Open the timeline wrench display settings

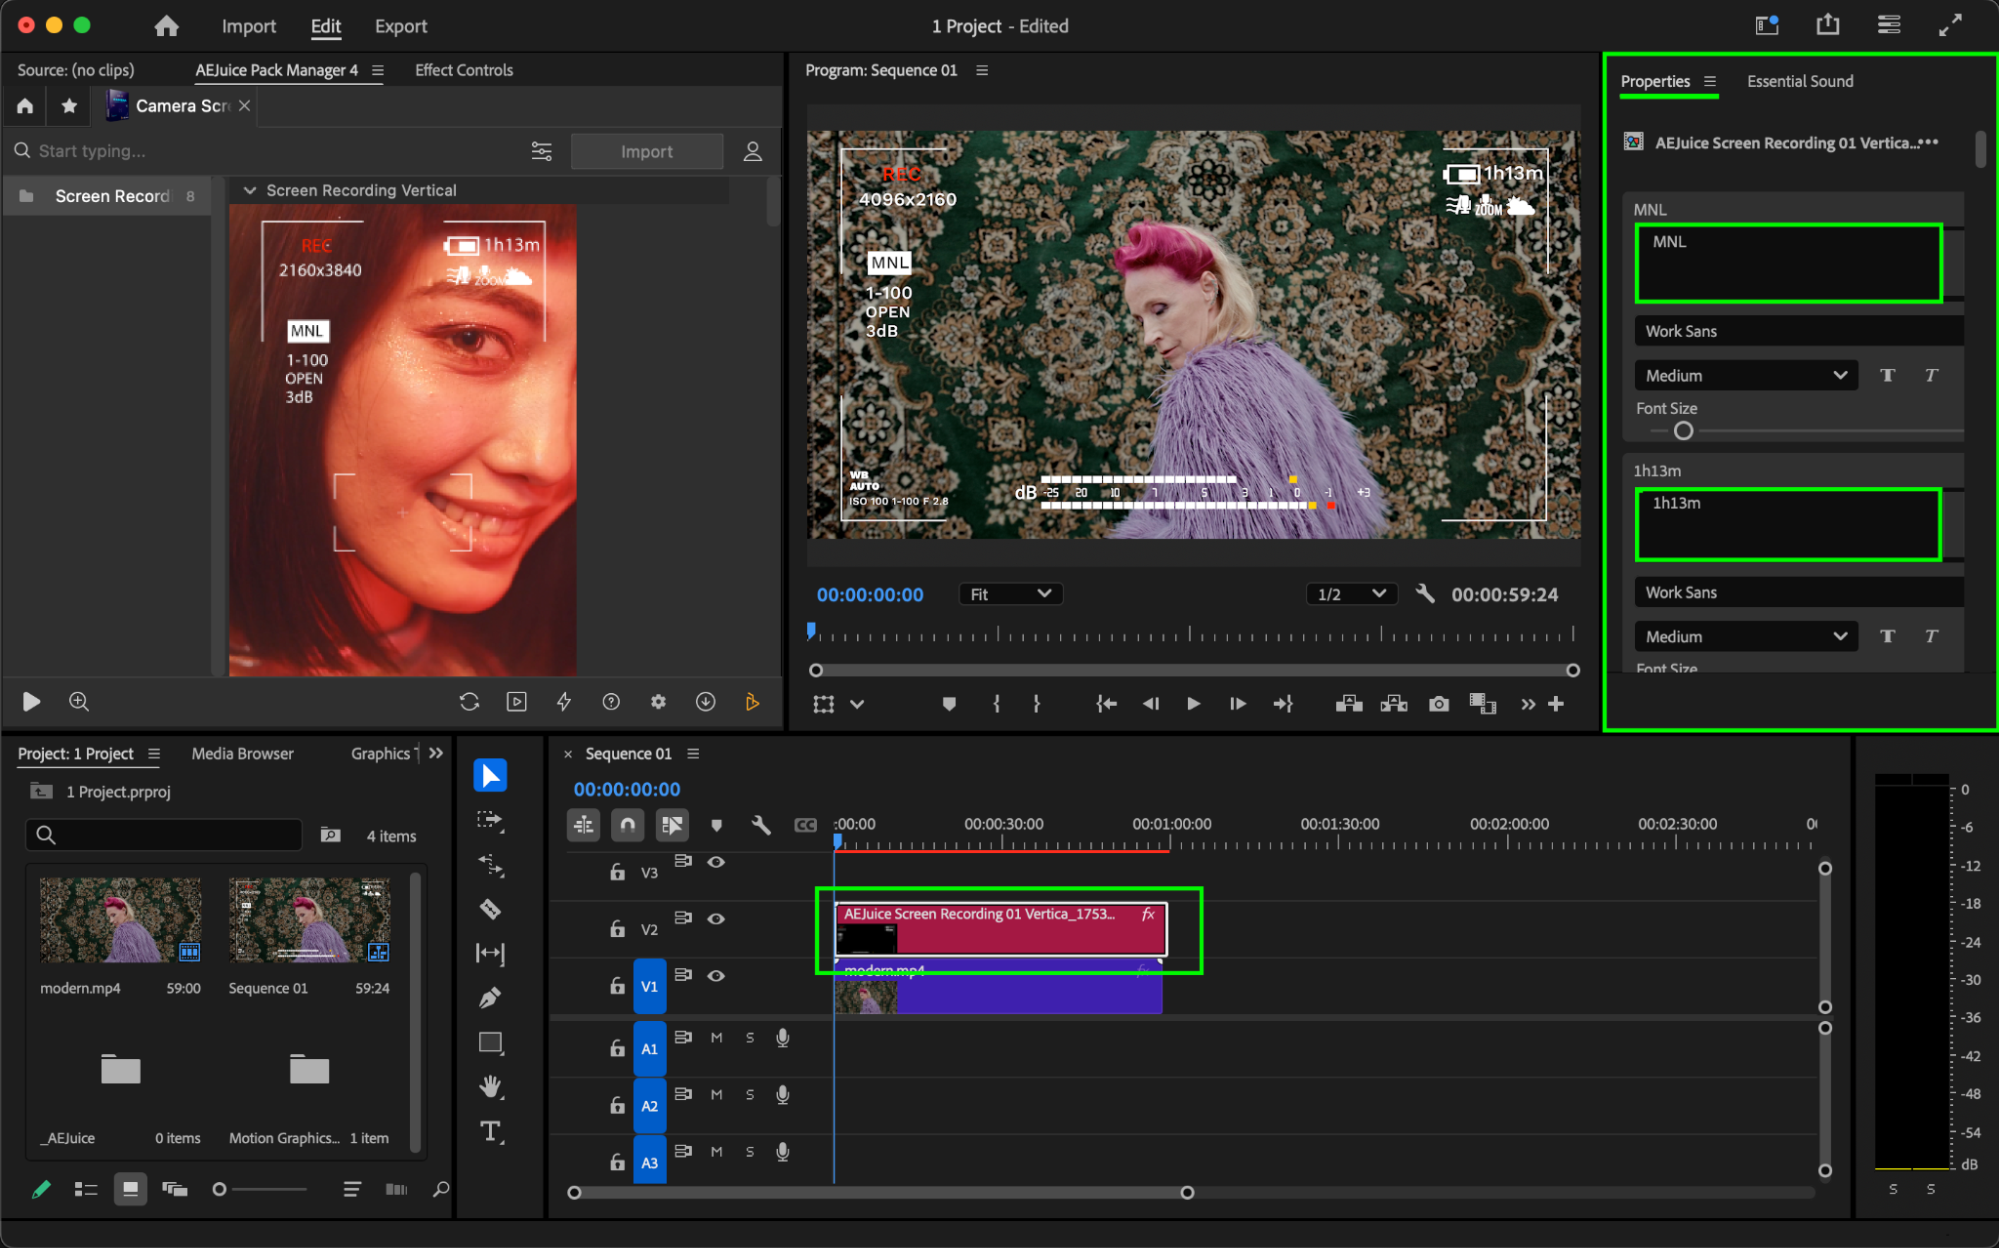[761, 825]
